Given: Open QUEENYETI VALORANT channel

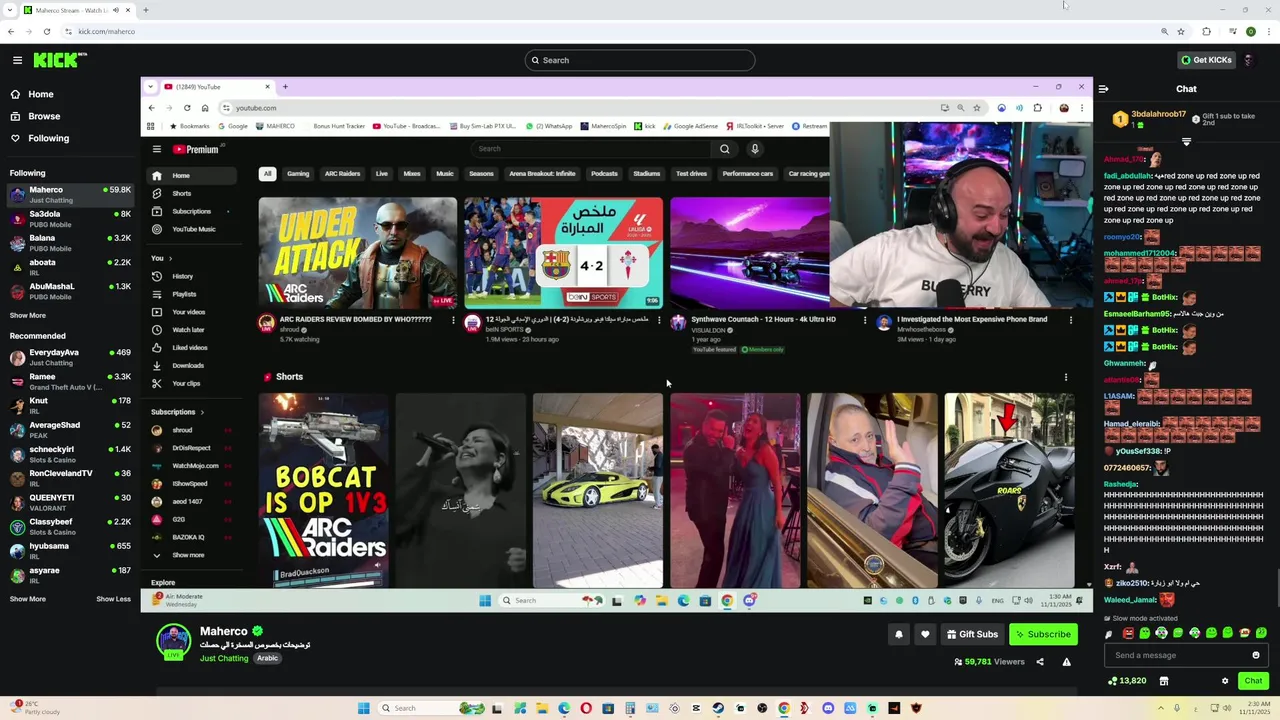Looking at the screenshot, I should coord(70,502).
